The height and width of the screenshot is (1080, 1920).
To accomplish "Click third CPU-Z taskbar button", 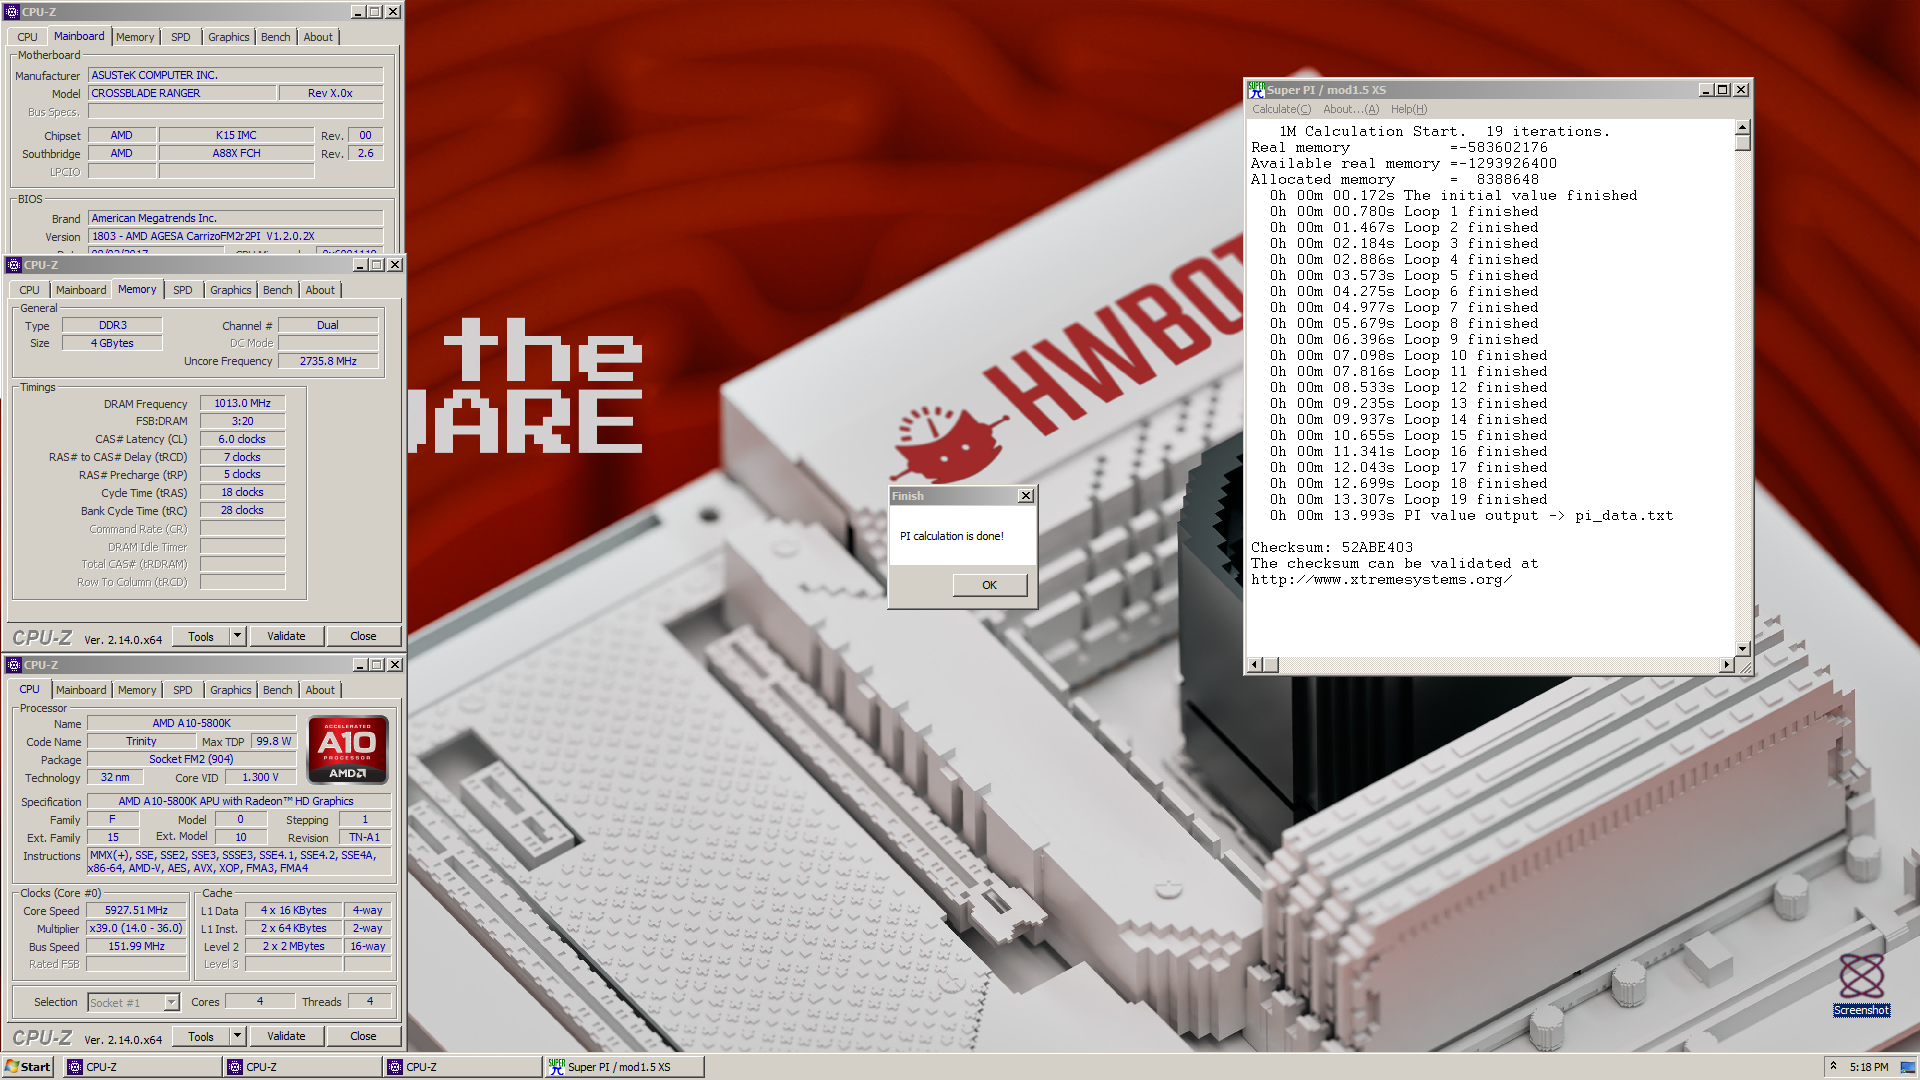I will [463, 1067].
